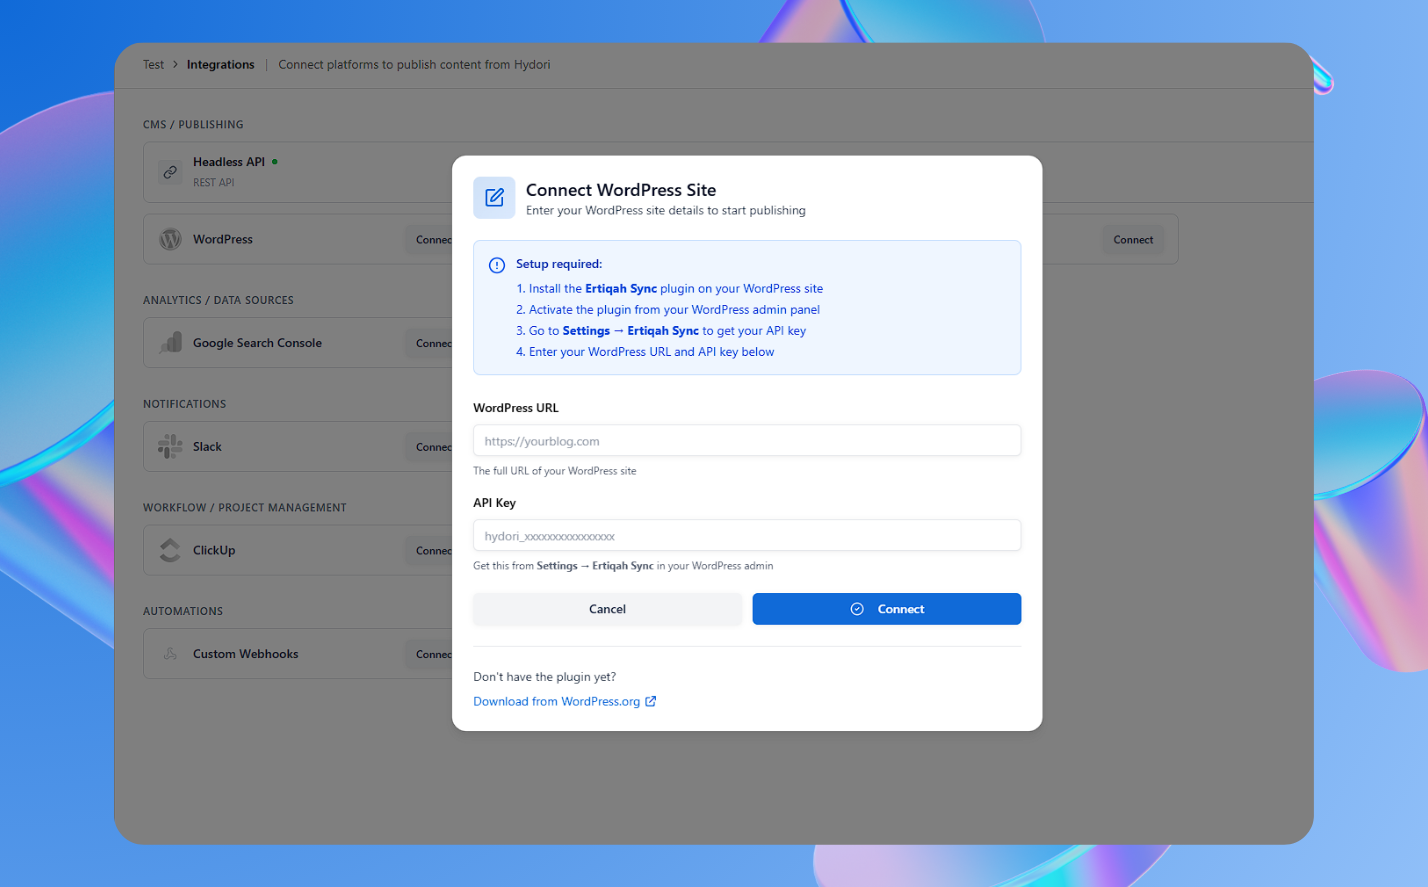Click the 'NOTIFICATIONS' section heading
The width and height of the screenshot is (1428, 887).
coord(184,404)
